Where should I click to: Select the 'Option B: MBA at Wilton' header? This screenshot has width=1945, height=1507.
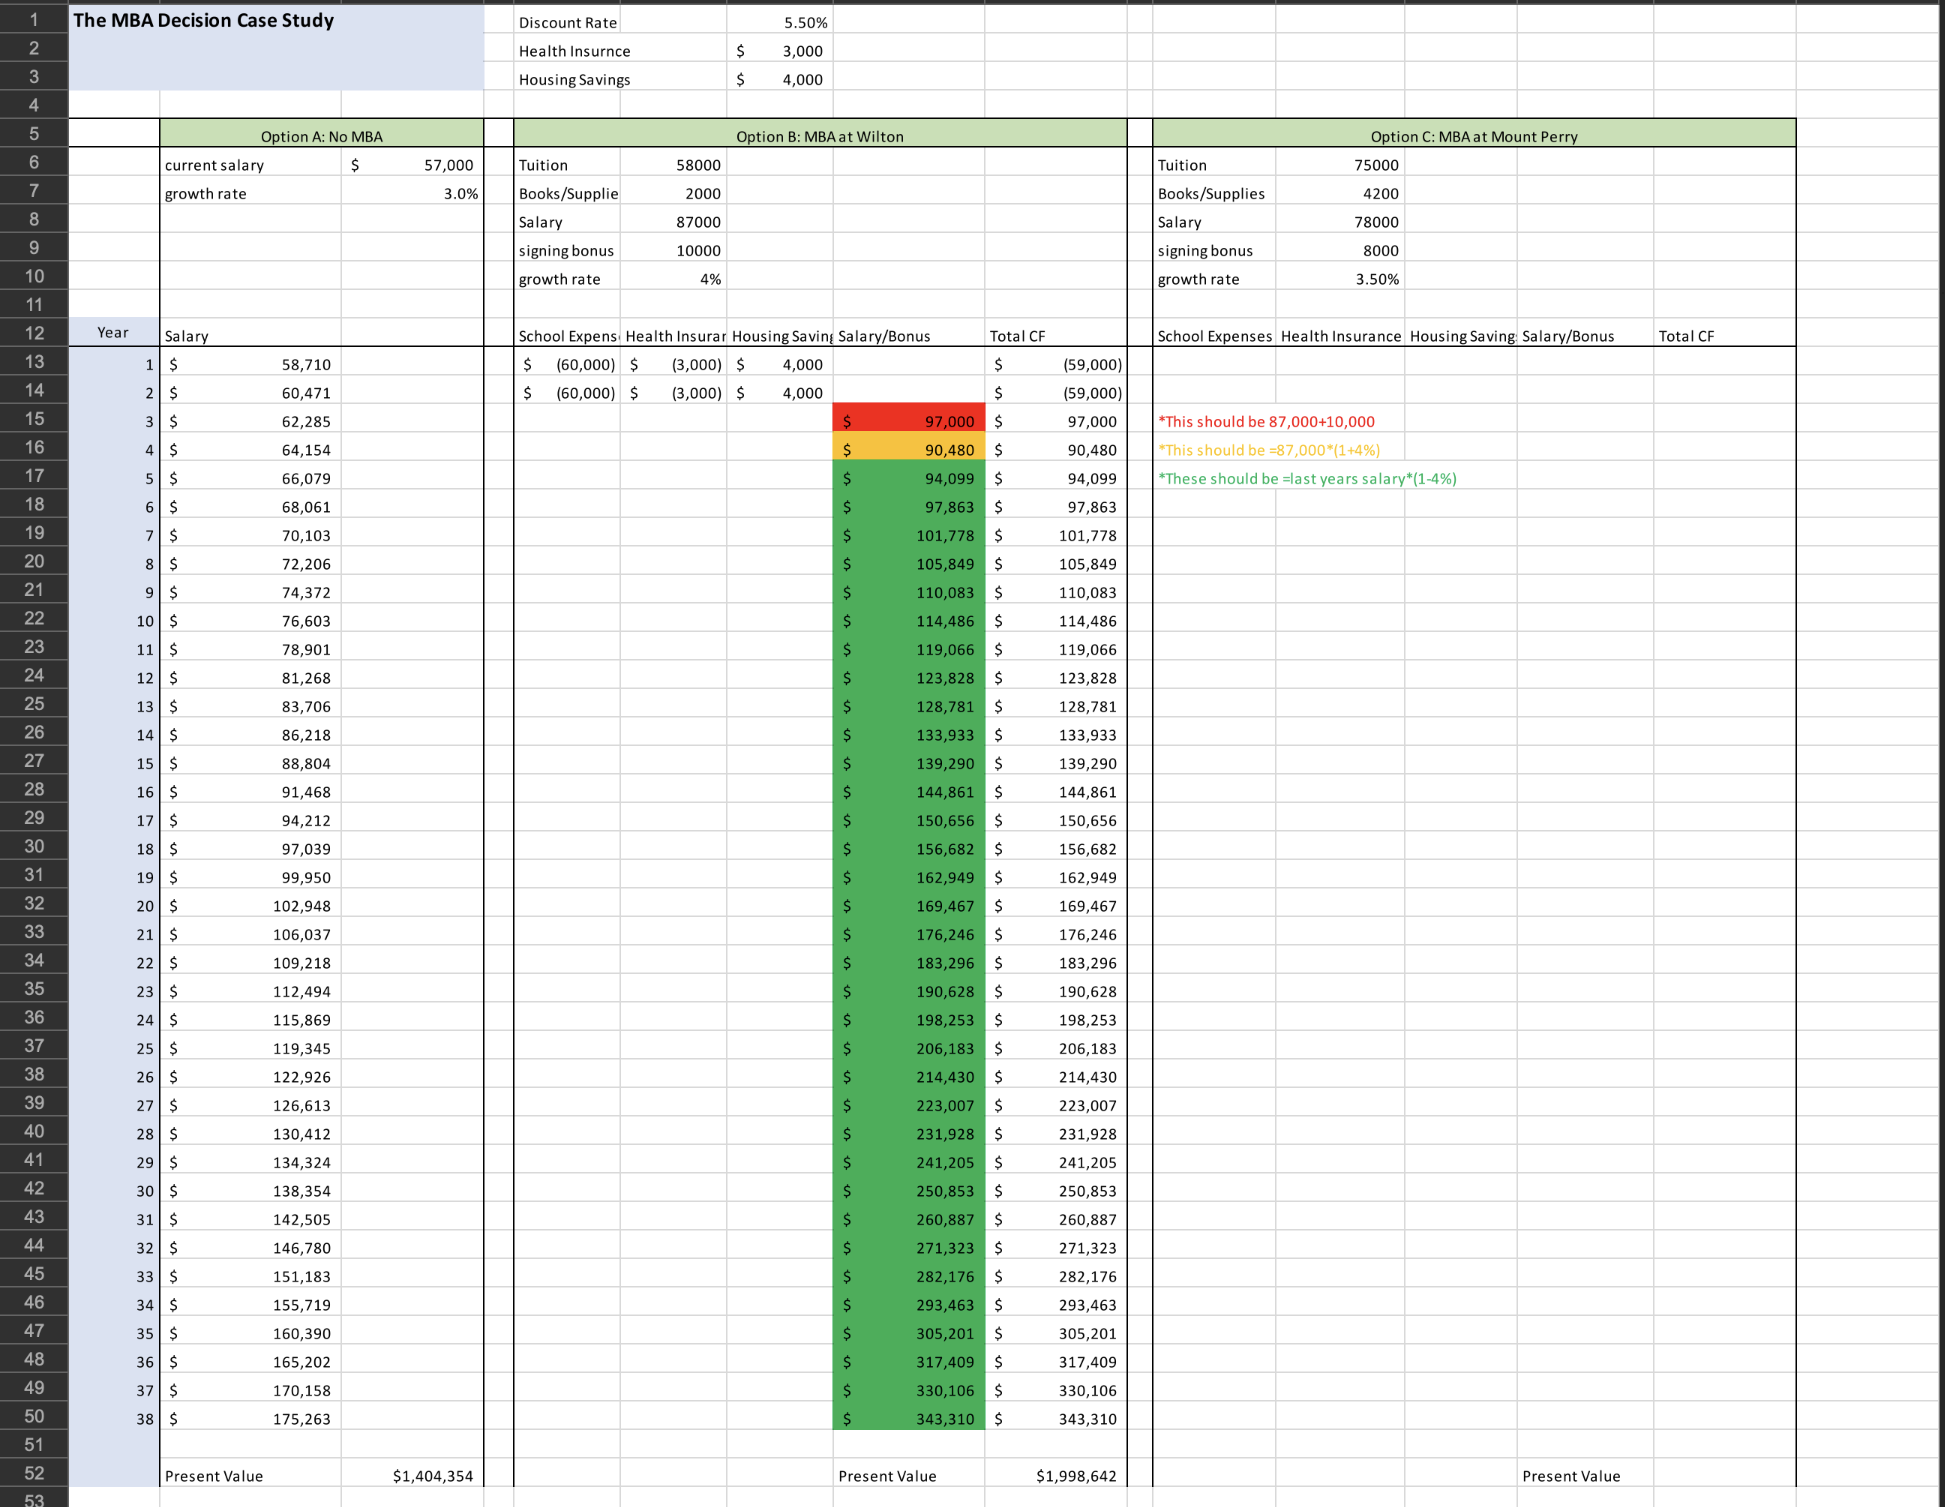click(819, 136)
